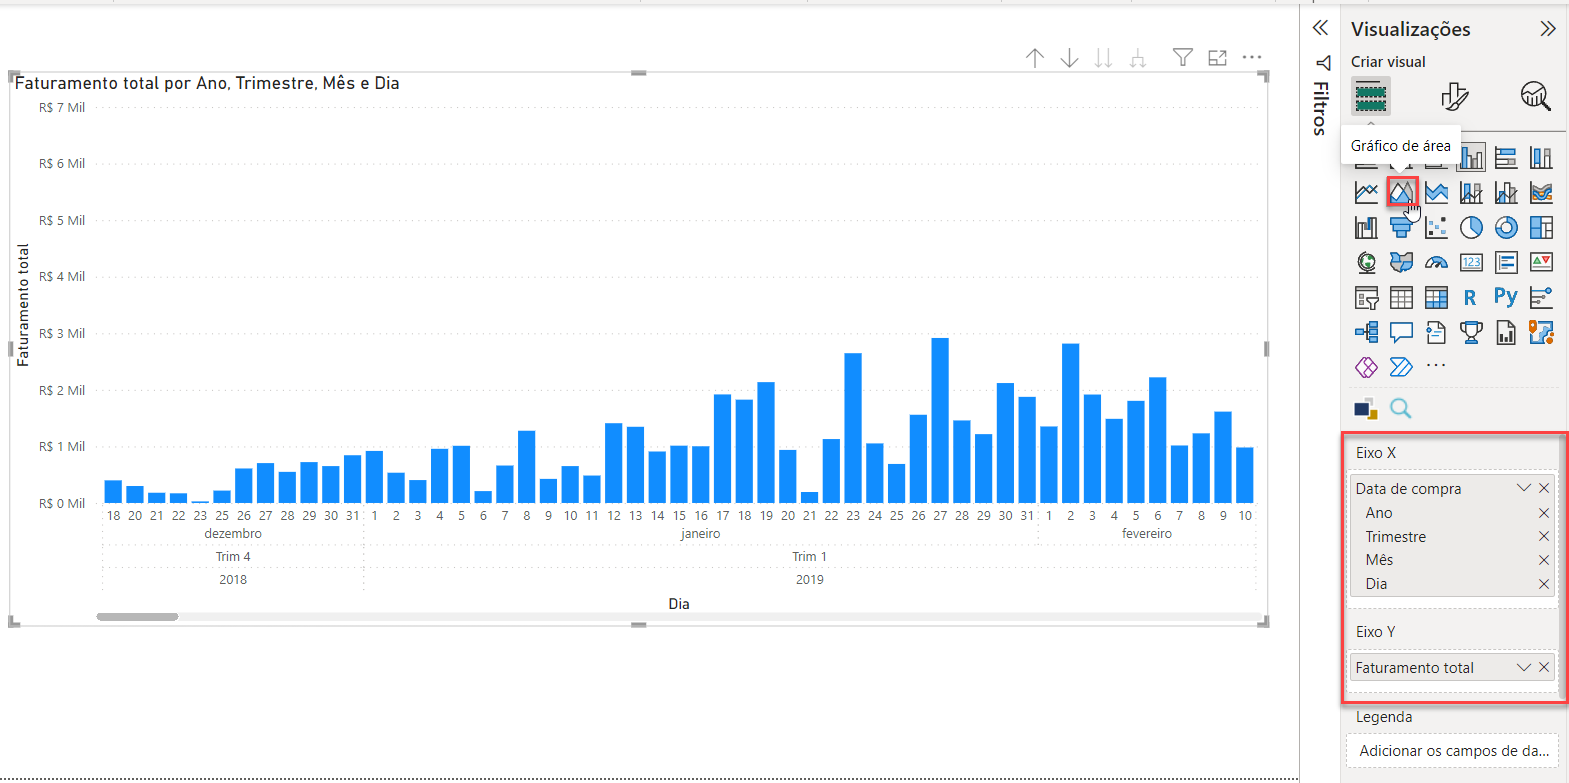This screenshot has width=1569, height=783.
Task: Insert the gauge visual
Action: point(1436,262)
